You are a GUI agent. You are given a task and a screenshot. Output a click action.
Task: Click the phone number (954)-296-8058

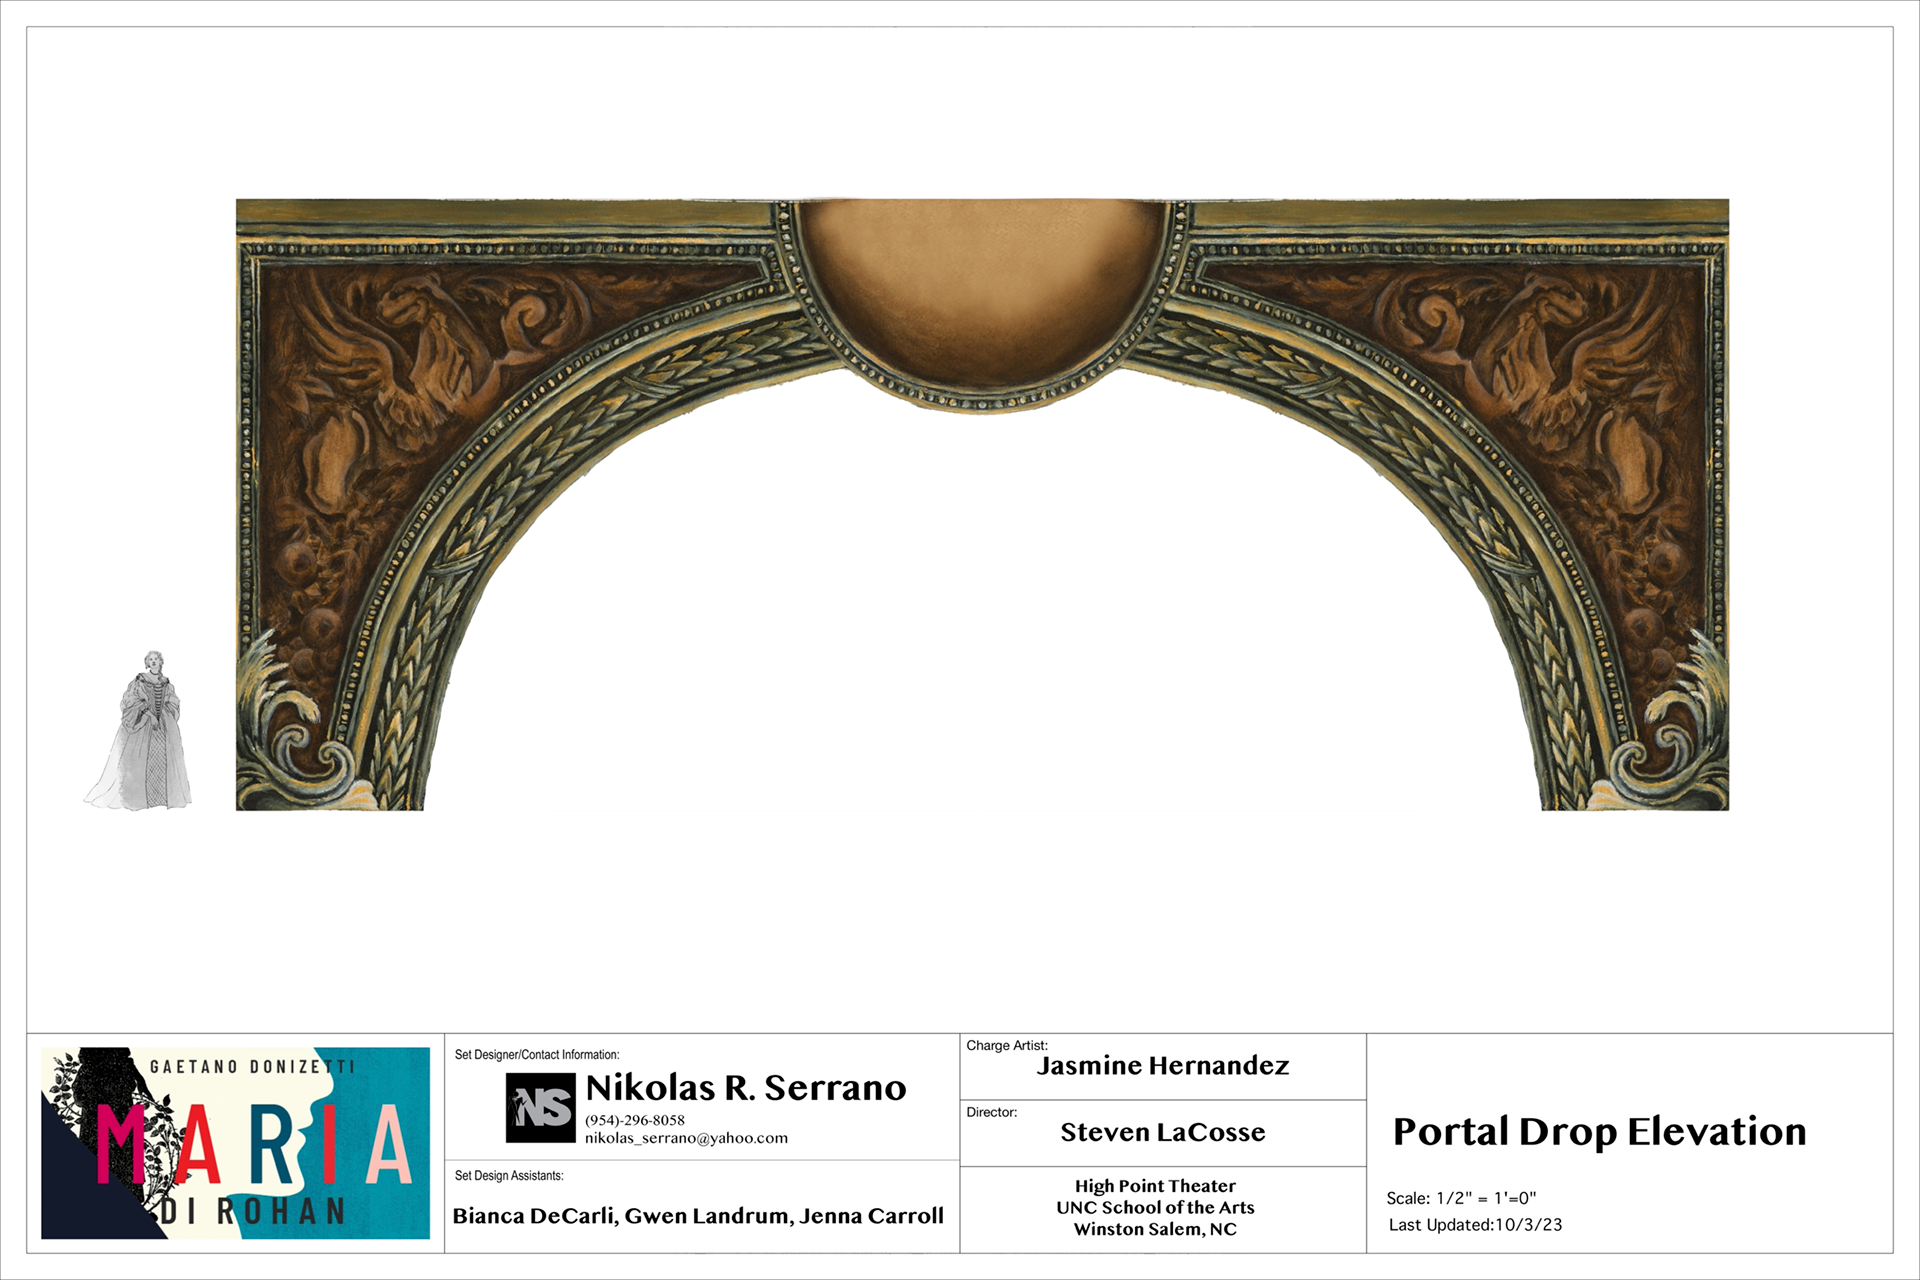click(635, 1120)
